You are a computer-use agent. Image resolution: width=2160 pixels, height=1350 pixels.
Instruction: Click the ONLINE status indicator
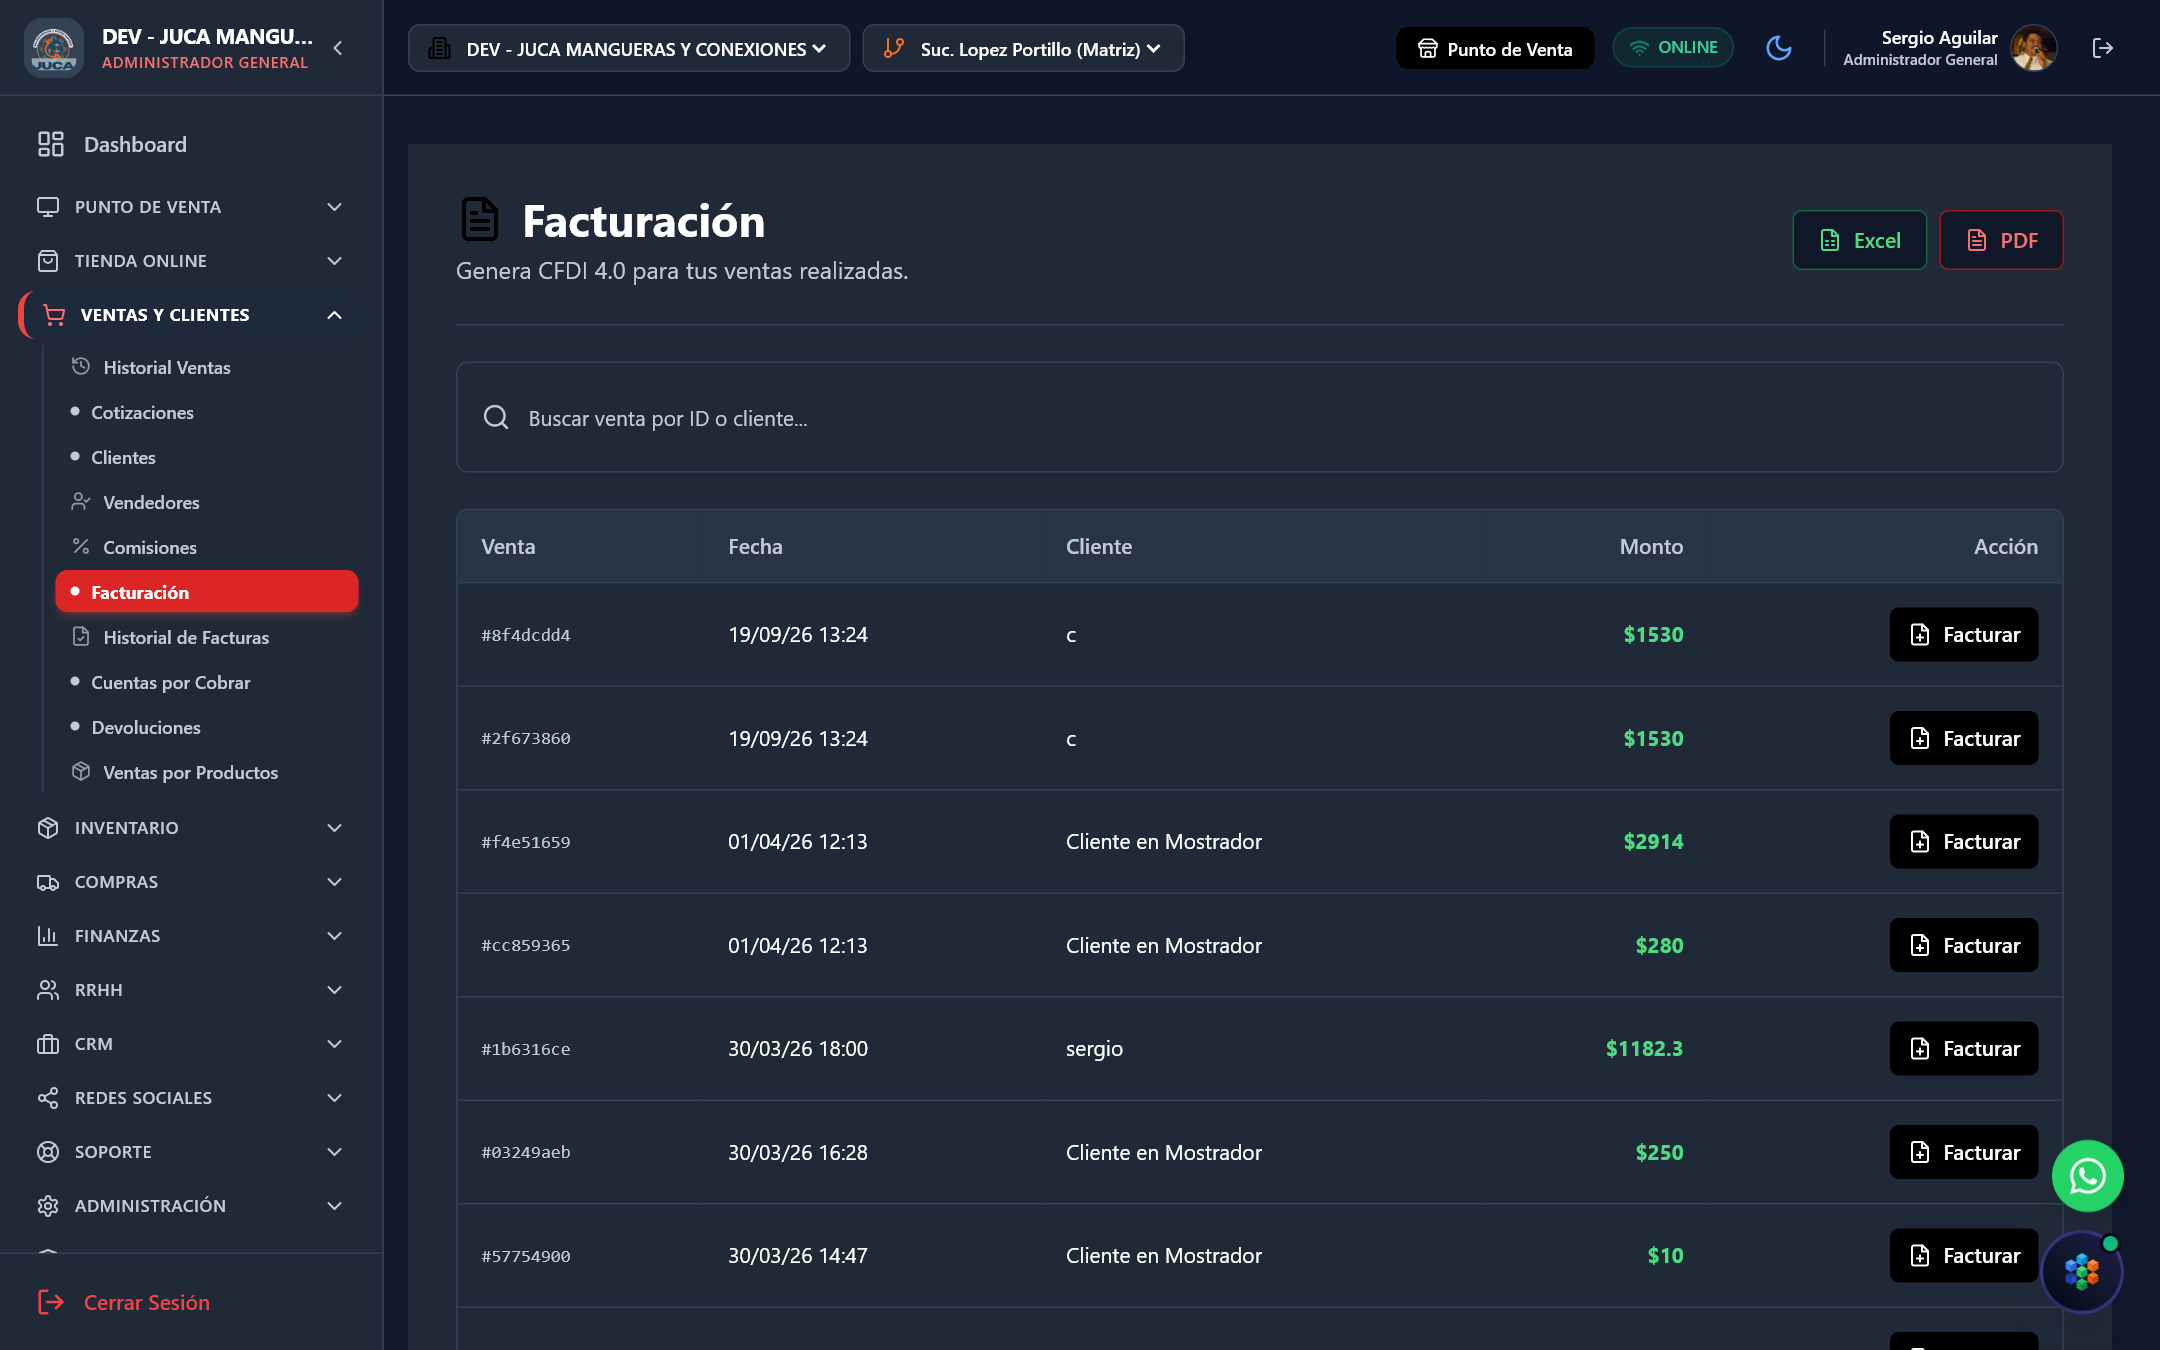click(1673, 48)
